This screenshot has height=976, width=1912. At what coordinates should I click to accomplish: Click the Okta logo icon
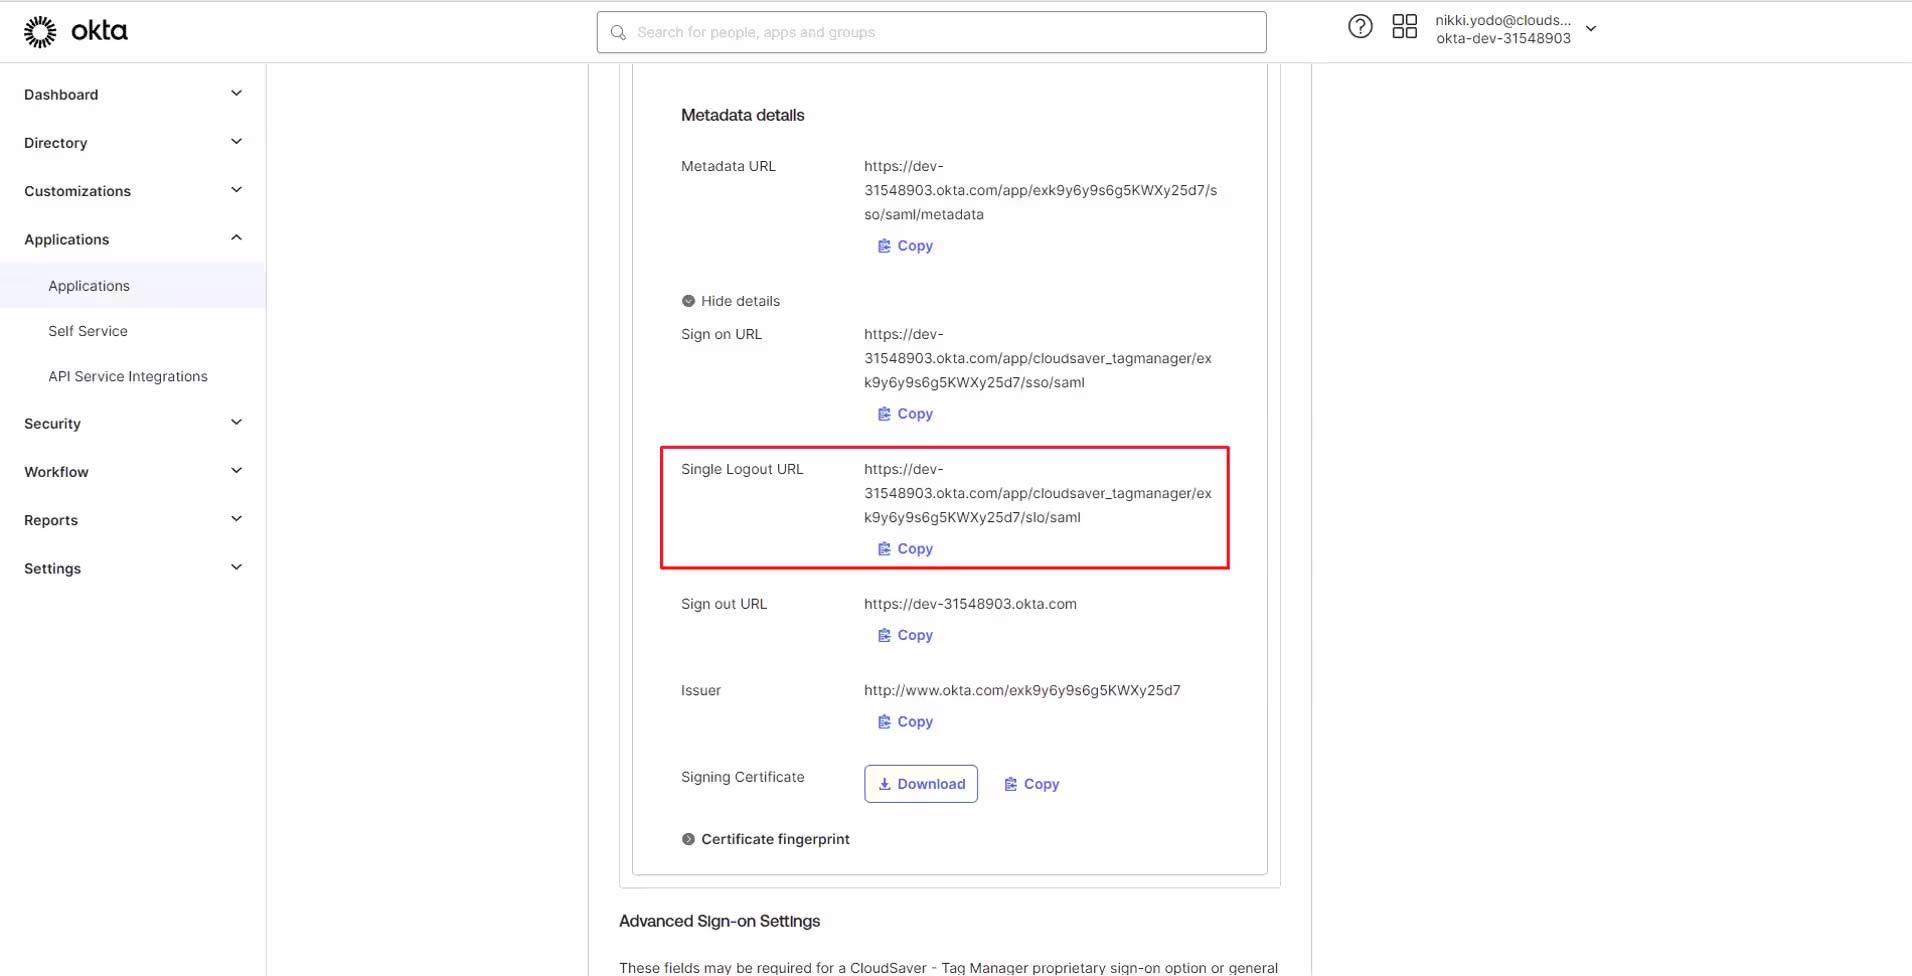[x=41, y=32]
